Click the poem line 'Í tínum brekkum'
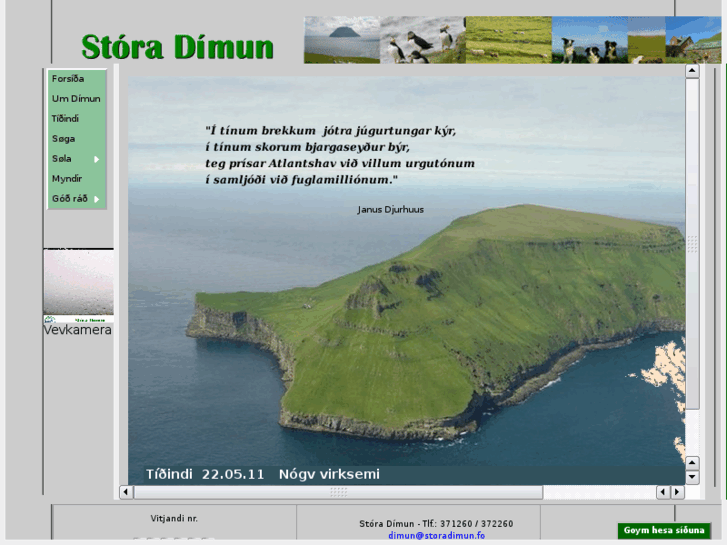727x545 pixels. click(x=331, y=130)
